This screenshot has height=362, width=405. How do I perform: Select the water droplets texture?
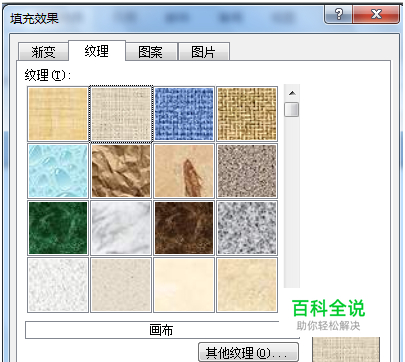(x=58, y=171)
